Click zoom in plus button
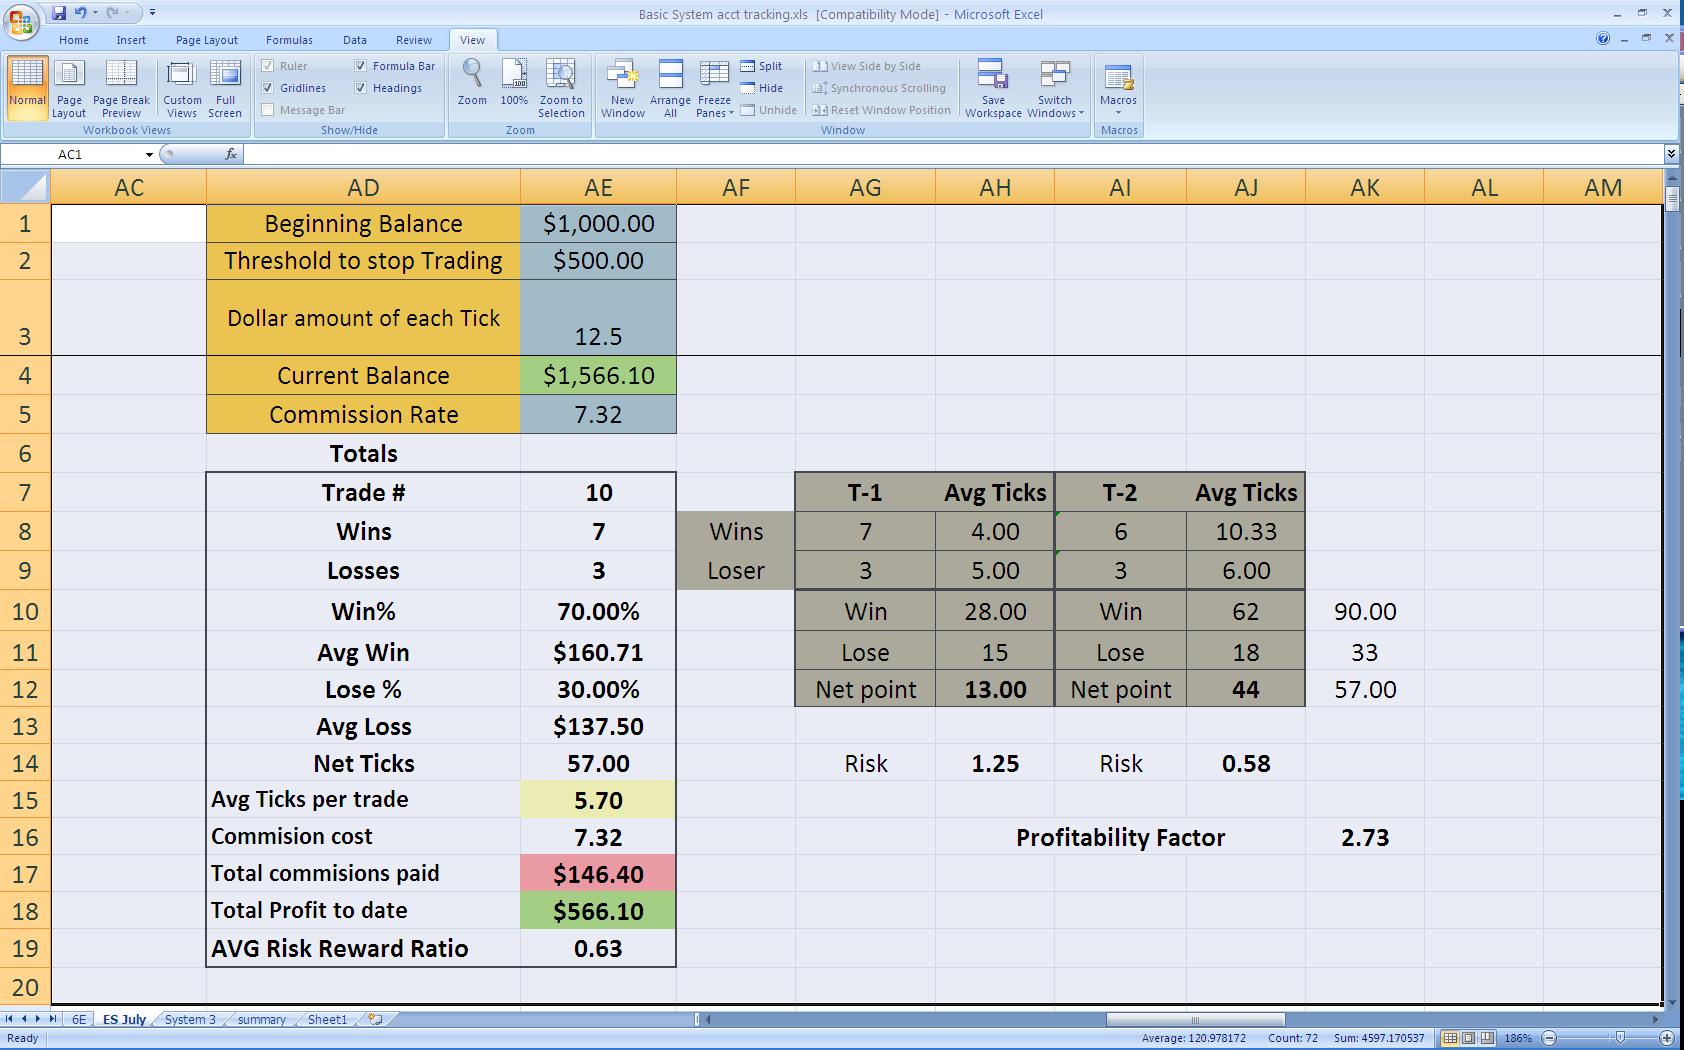Image resolution: width=1684 pixels, height=1050 pixels. tap(1667, 1038)
